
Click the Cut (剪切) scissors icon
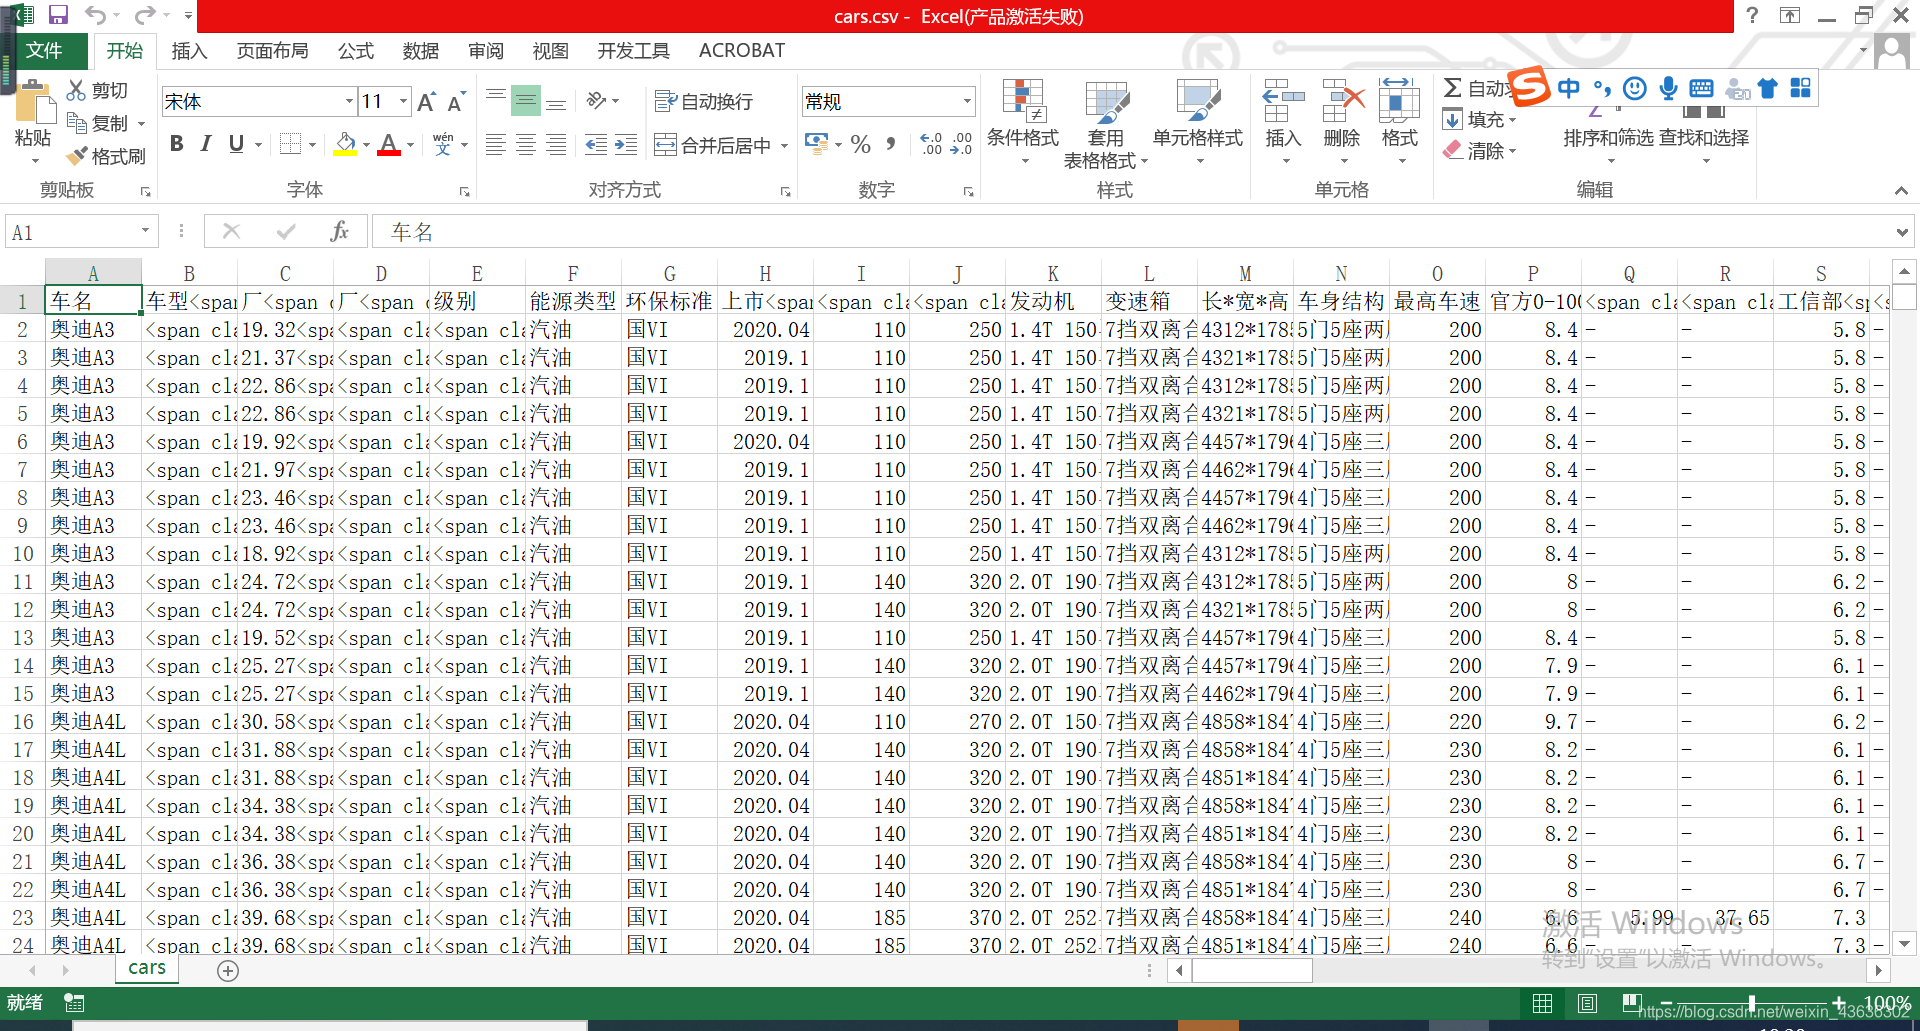(76, 90)
